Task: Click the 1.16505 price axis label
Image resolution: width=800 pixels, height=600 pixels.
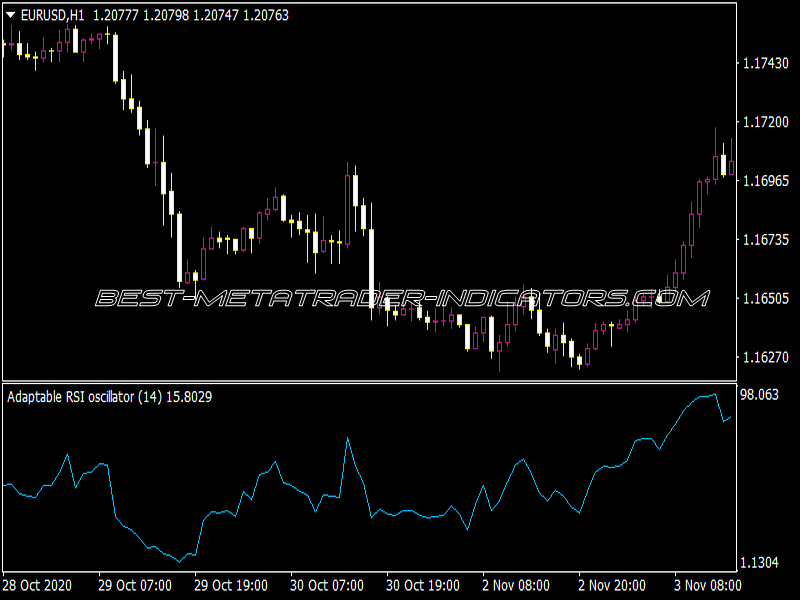Action: coord(766,298)
